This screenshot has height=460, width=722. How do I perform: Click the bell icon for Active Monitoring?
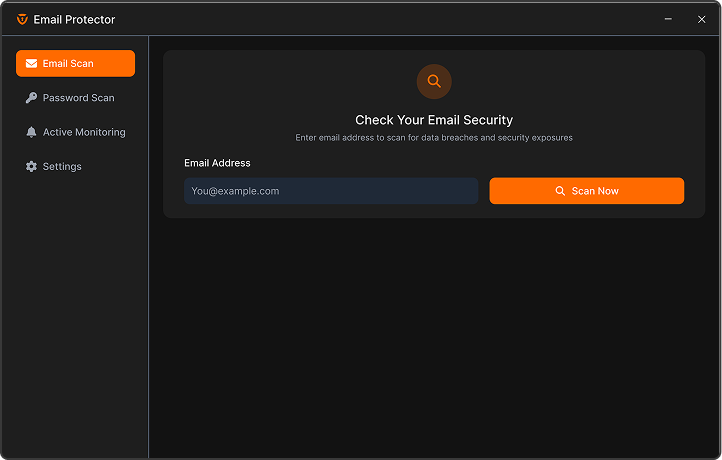(31, 132)
